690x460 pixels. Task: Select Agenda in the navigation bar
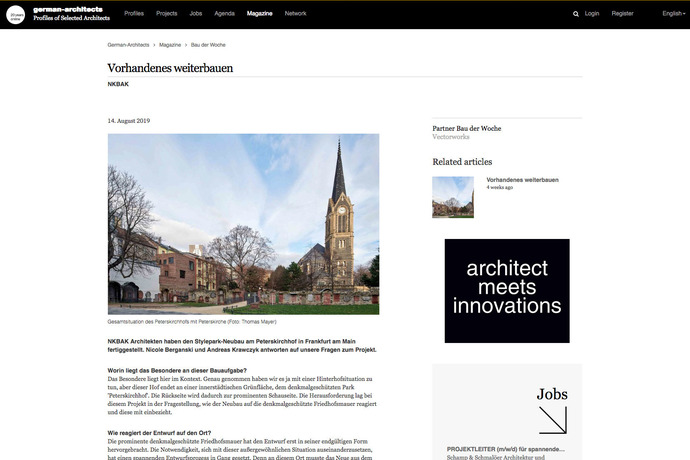[x=224, y=14]
